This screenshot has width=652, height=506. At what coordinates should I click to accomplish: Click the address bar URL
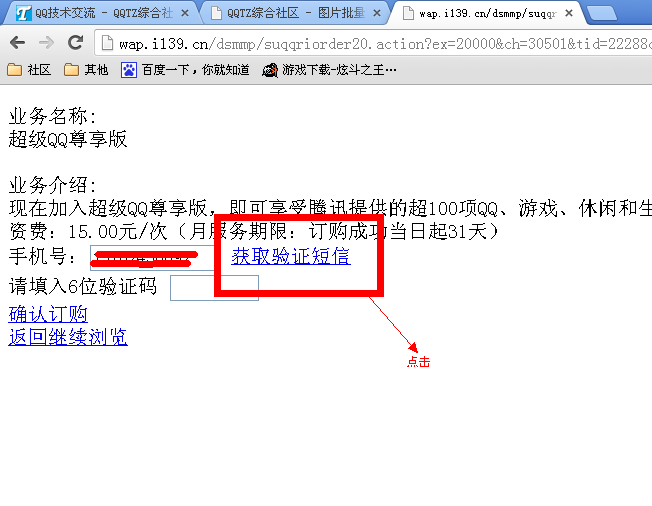385,43
